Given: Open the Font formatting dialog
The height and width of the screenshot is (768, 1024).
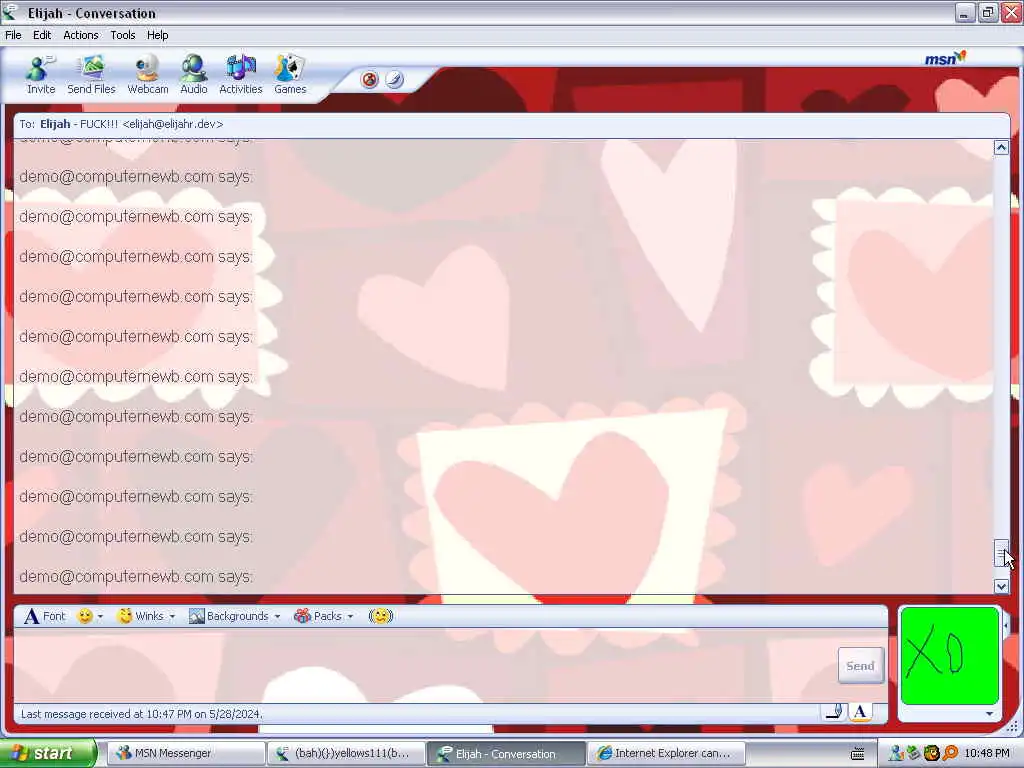Looking at the screenshot, I should 45,616.
